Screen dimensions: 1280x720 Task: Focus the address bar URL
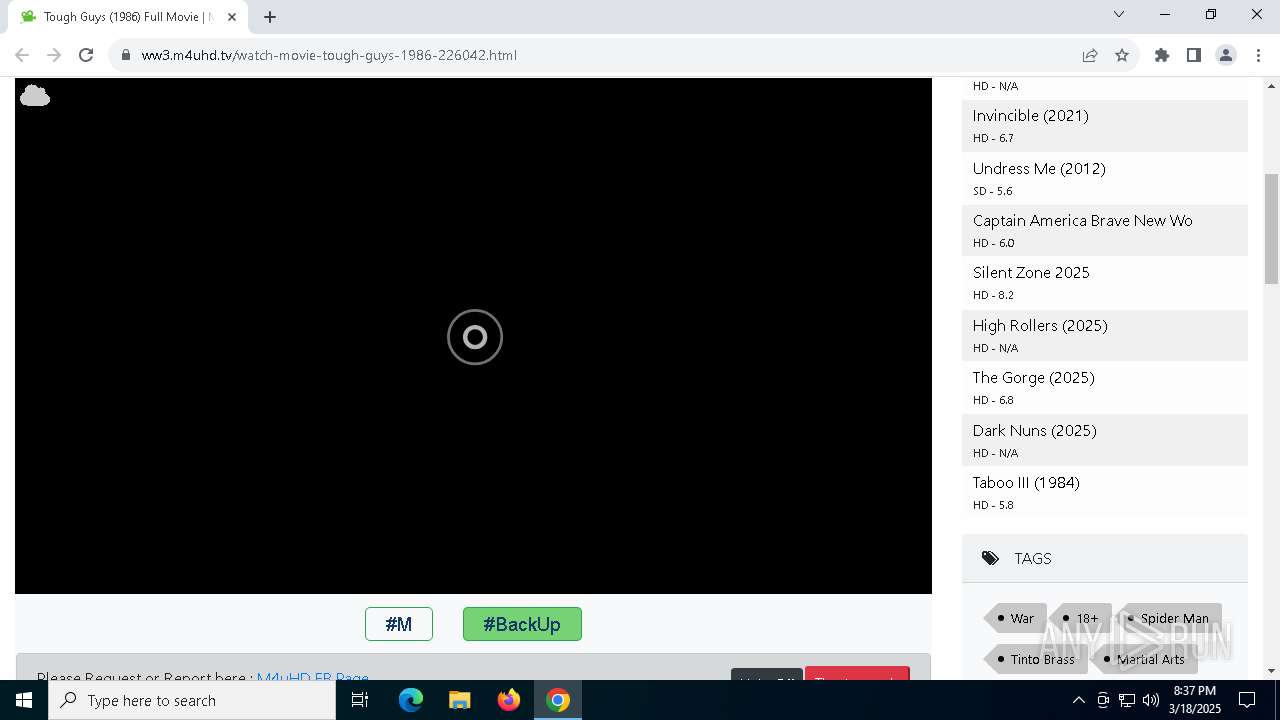(329, 55)
